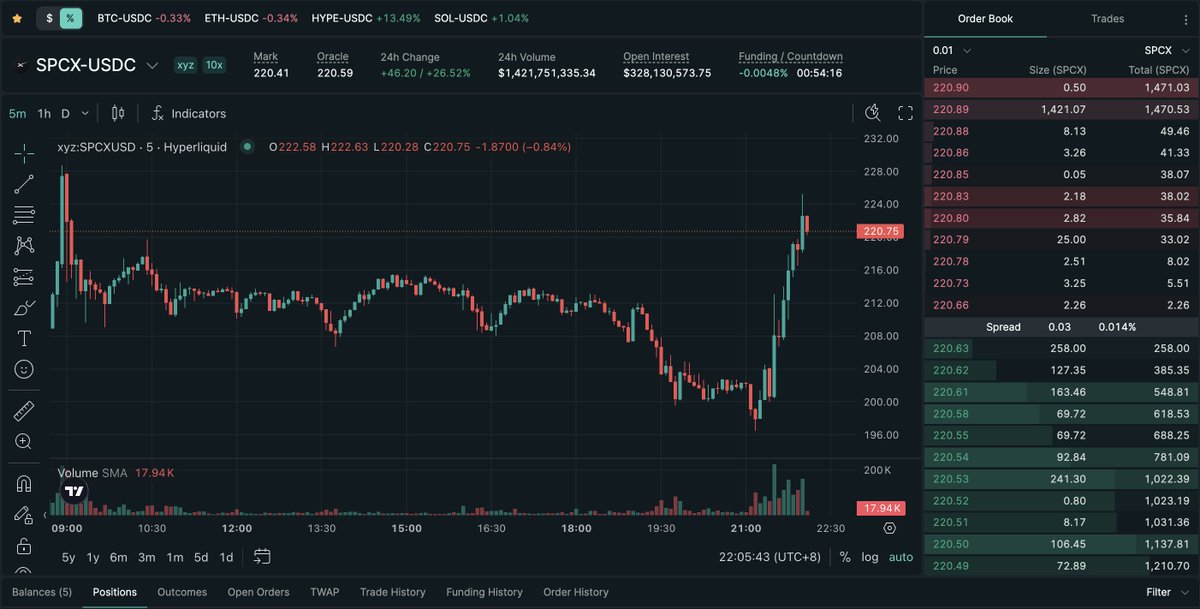The height and width of the screenshot is (609, 1200).
Task: Open the Trade History tab
Action: pos(393,592)
